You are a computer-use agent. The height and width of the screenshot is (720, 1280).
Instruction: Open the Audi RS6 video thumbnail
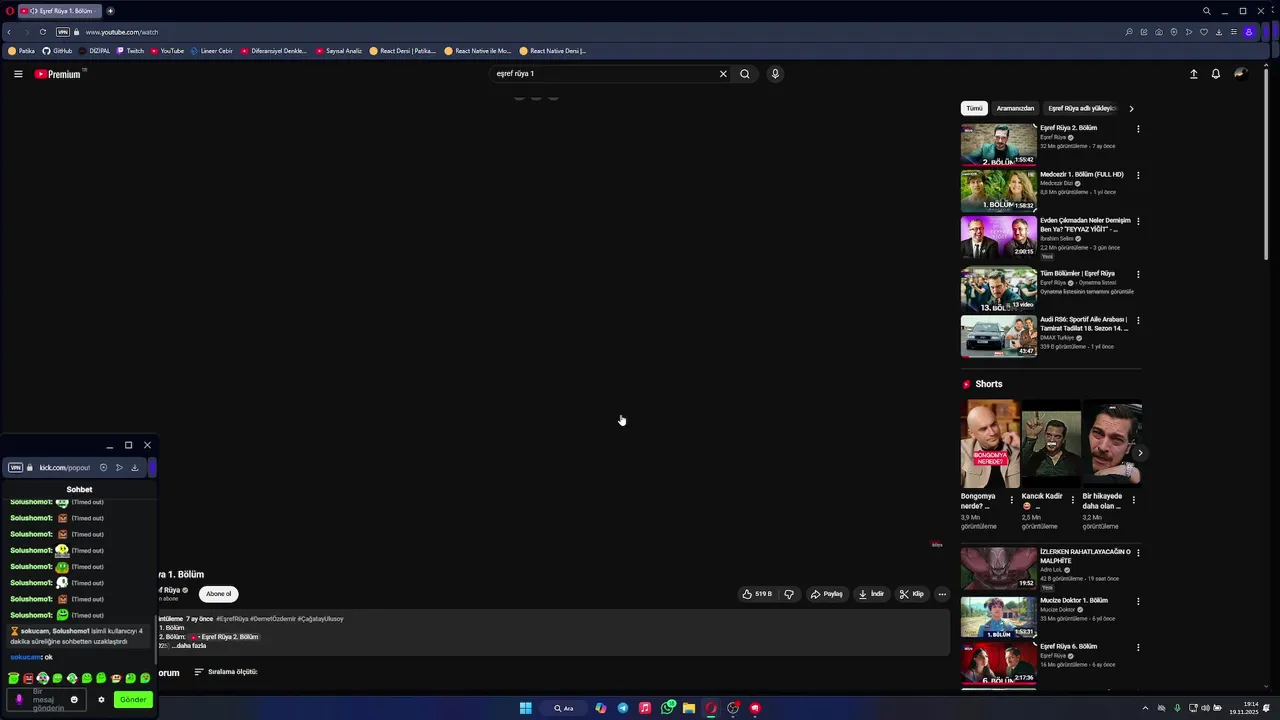[998, 336]
